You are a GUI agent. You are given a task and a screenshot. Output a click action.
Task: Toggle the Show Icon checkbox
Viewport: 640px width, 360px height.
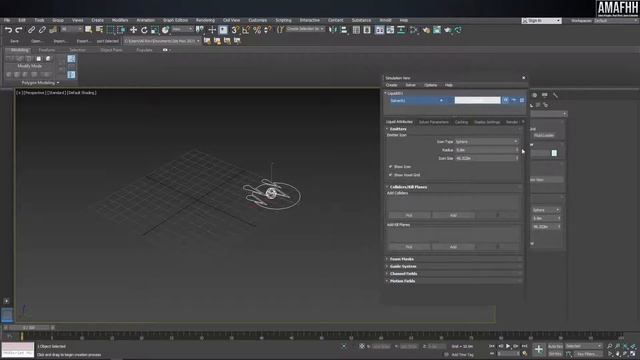(x=391, y=167)
